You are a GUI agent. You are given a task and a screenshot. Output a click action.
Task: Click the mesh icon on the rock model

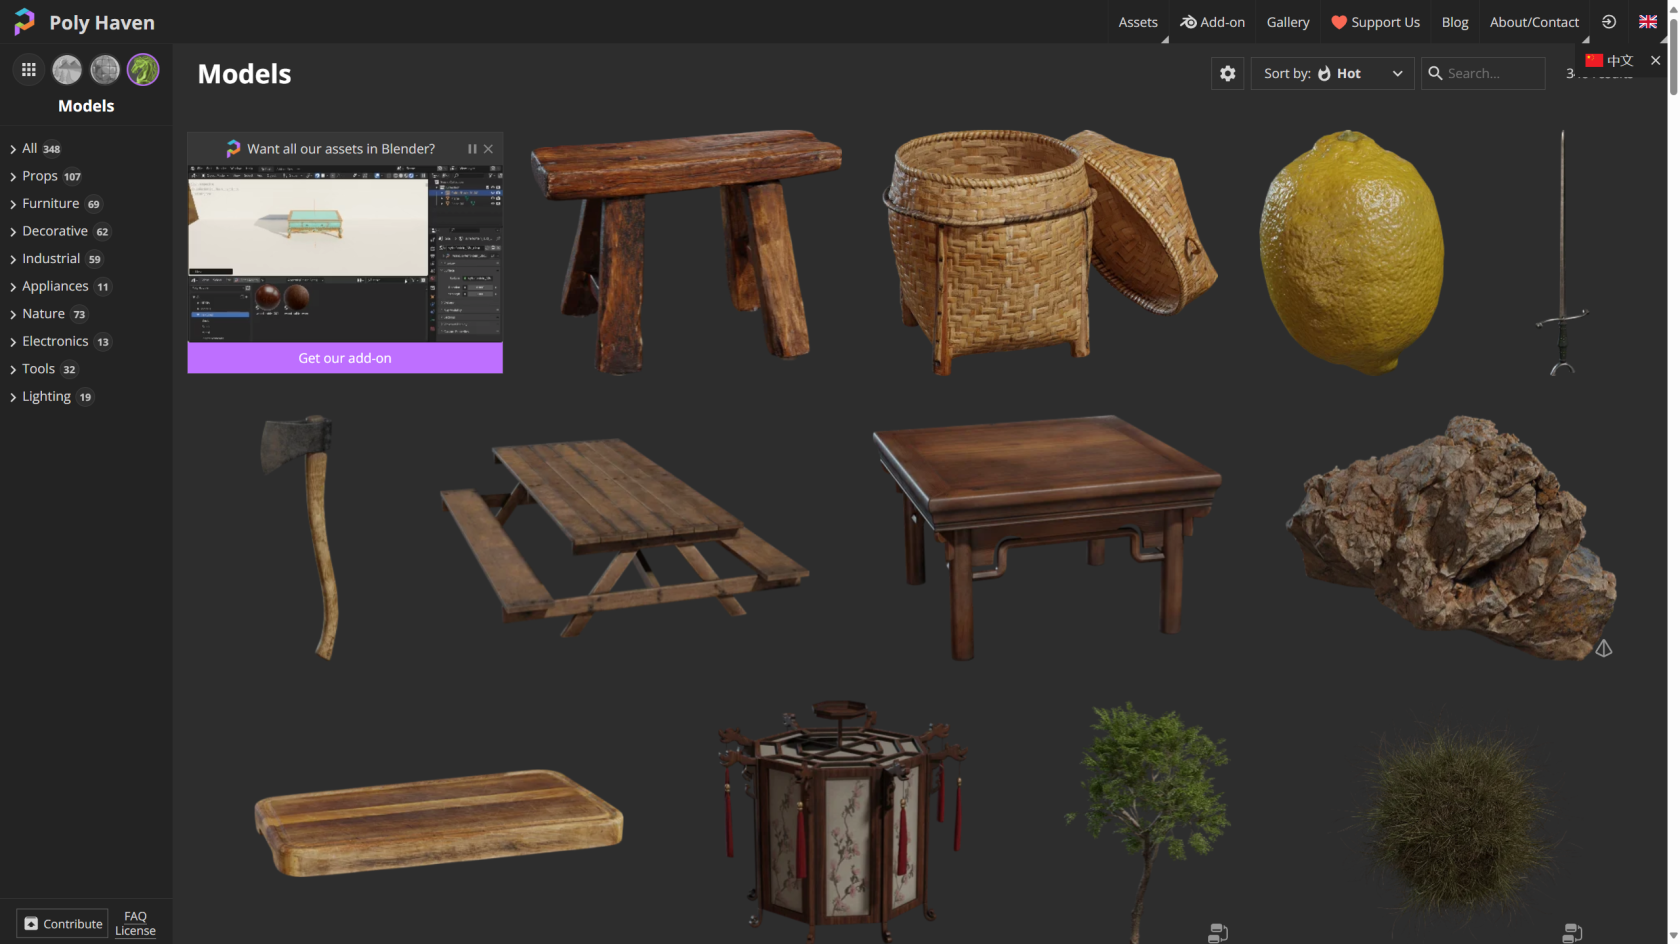pyautogui.click(x=1604, y=649)
